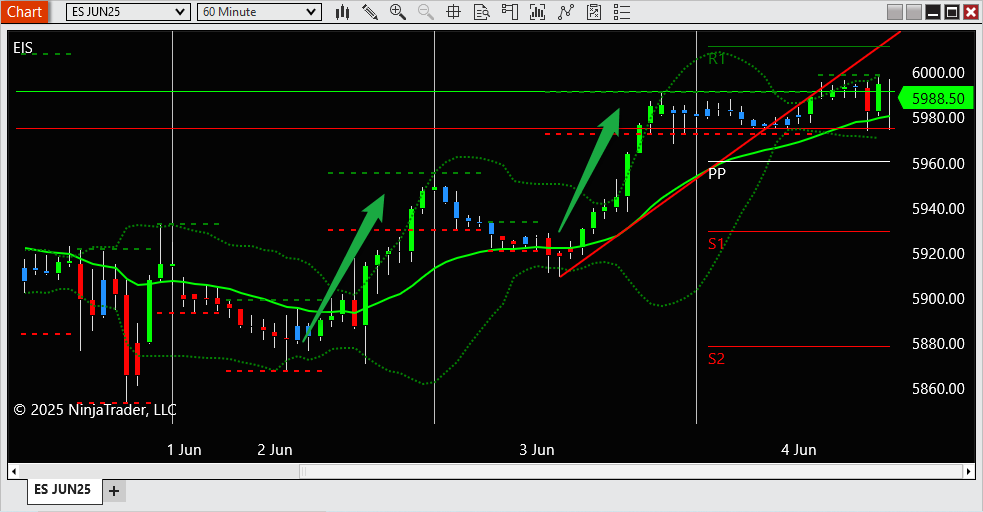
Task: Click the 5860.00 price axis label
Action: [938, 389]
